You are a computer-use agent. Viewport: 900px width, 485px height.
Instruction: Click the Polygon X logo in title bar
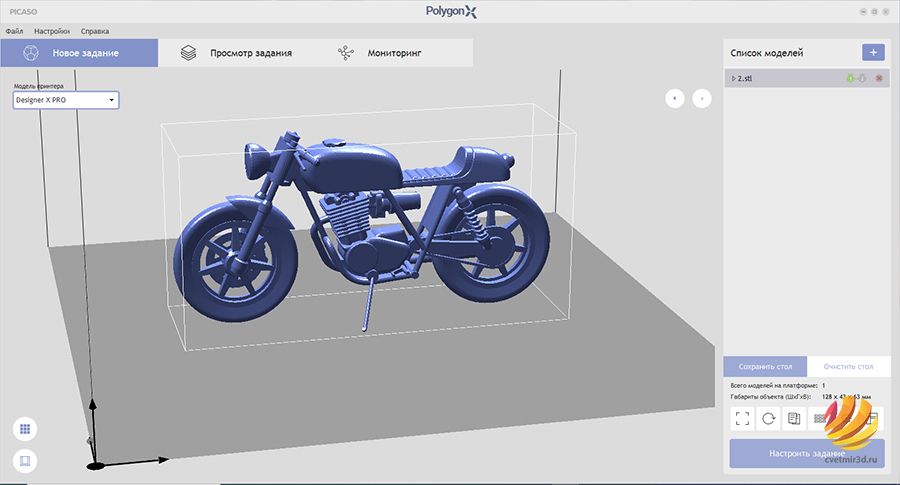pos(451,11)
